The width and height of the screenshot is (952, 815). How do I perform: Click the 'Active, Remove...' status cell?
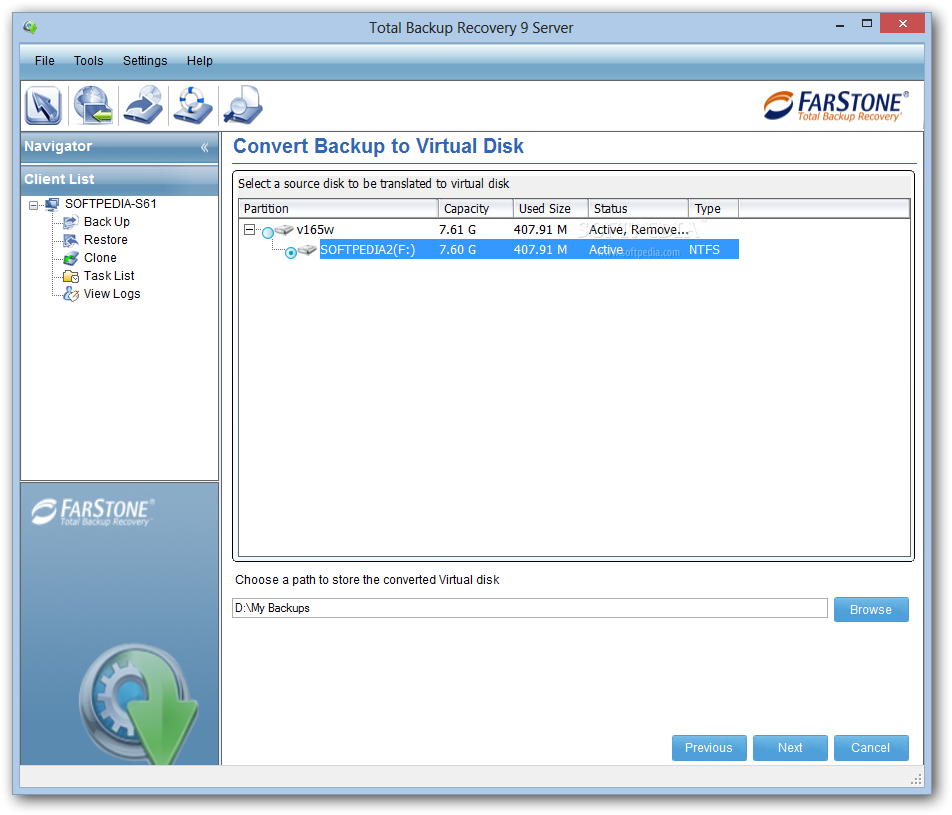639,230
